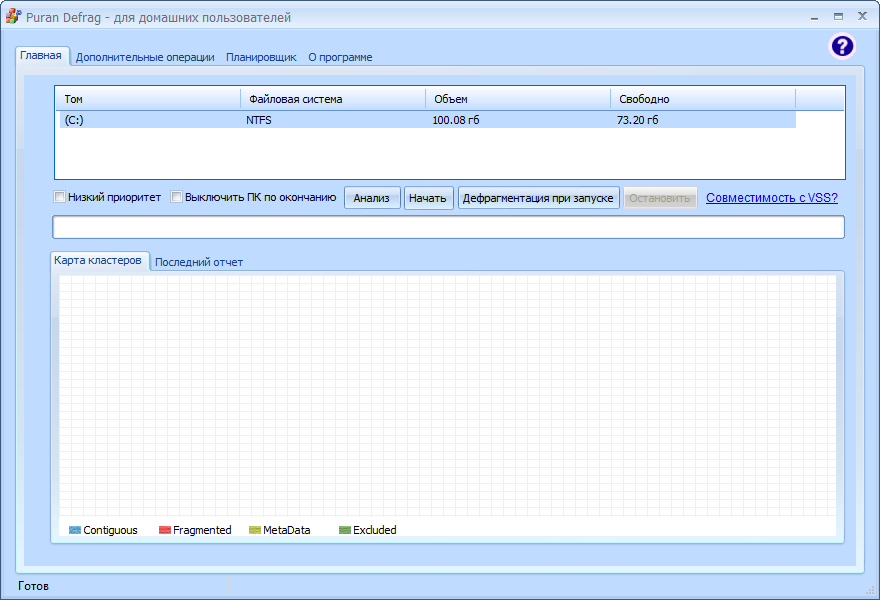Minimize the Puran Defrag window
The image size is (880, 600).
(x=814, y=17)
